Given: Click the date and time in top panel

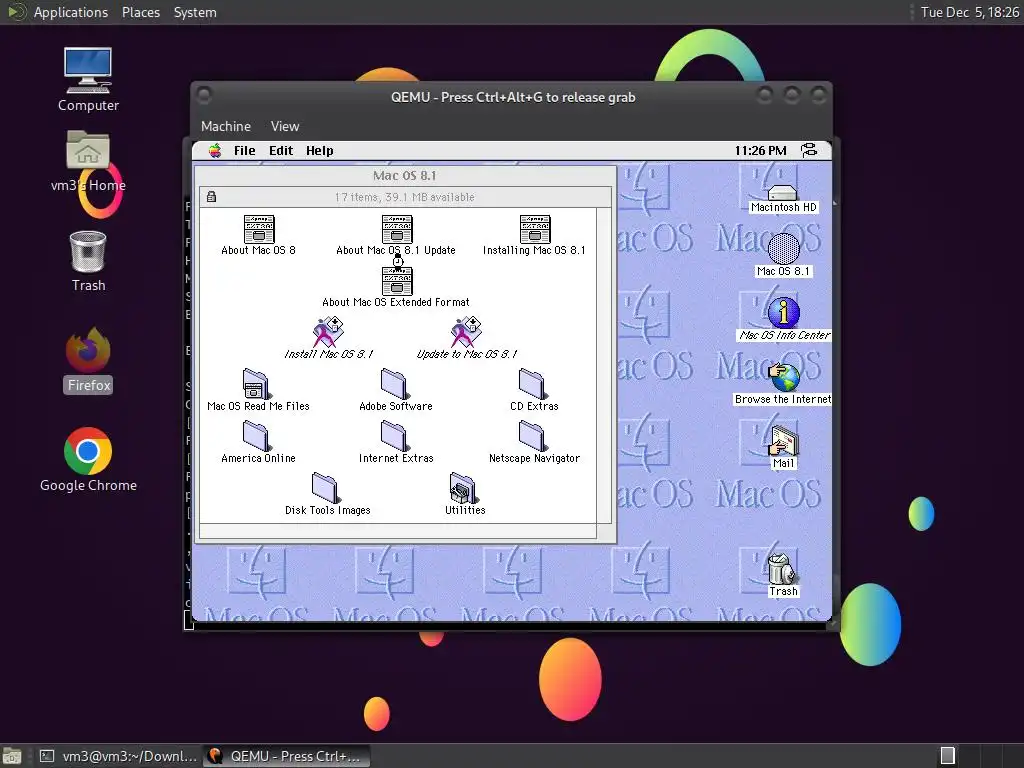Looking at the screenshot, I should (969, 12).
